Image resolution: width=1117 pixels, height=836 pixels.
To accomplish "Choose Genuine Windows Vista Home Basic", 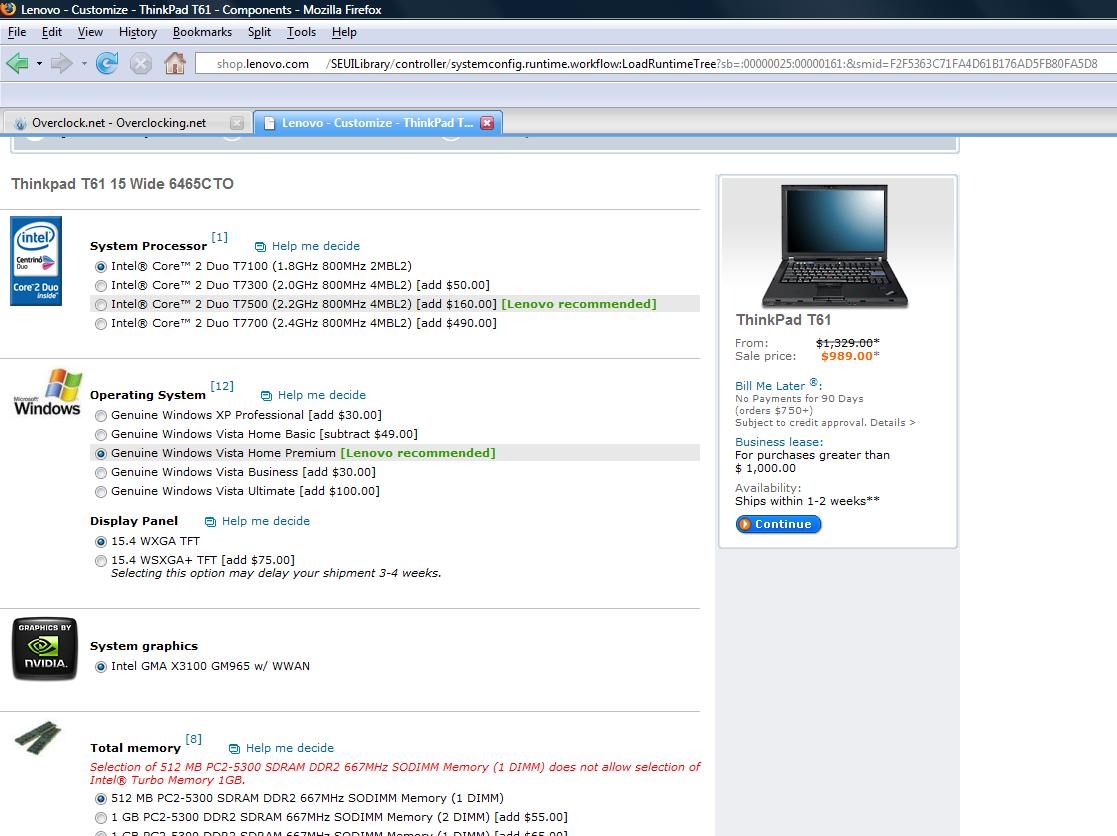I will click(x=100, y=434).
